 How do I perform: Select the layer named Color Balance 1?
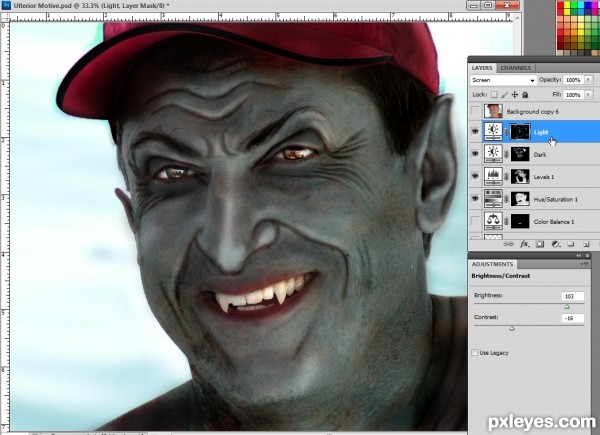point(554,222)
